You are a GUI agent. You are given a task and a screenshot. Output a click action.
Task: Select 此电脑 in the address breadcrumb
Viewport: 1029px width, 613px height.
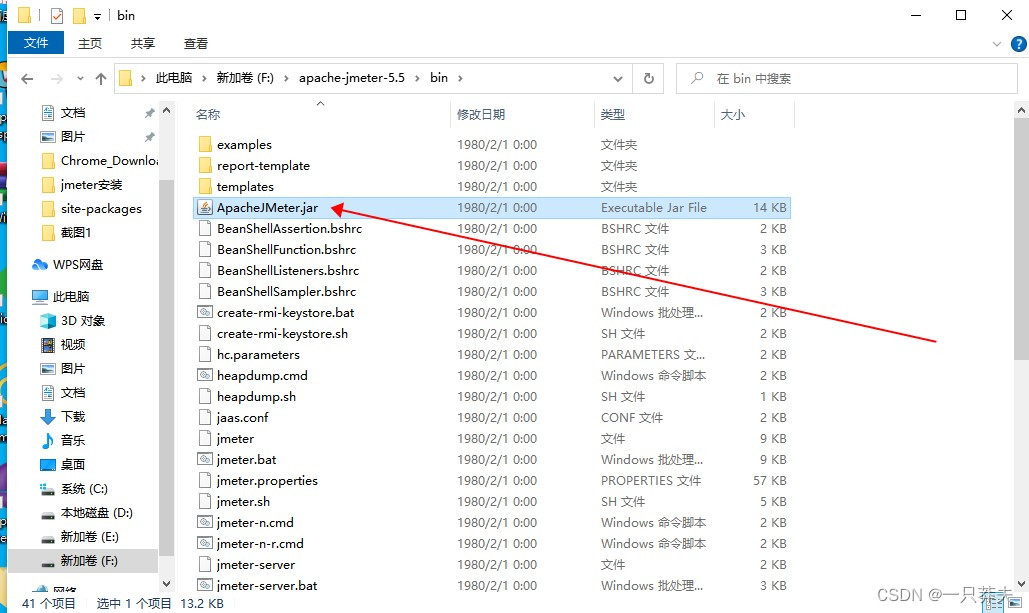point(174,78)
